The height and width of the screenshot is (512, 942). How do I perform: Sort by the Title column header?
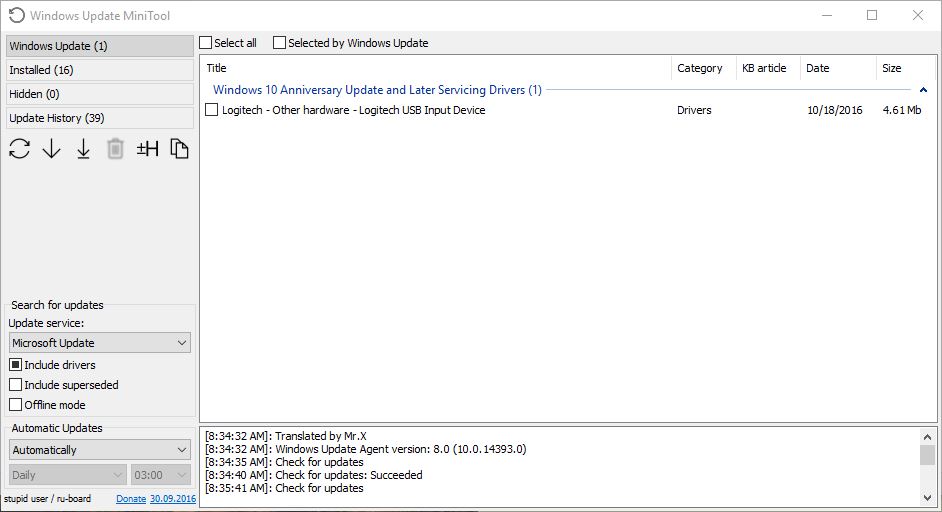(436, 68)
